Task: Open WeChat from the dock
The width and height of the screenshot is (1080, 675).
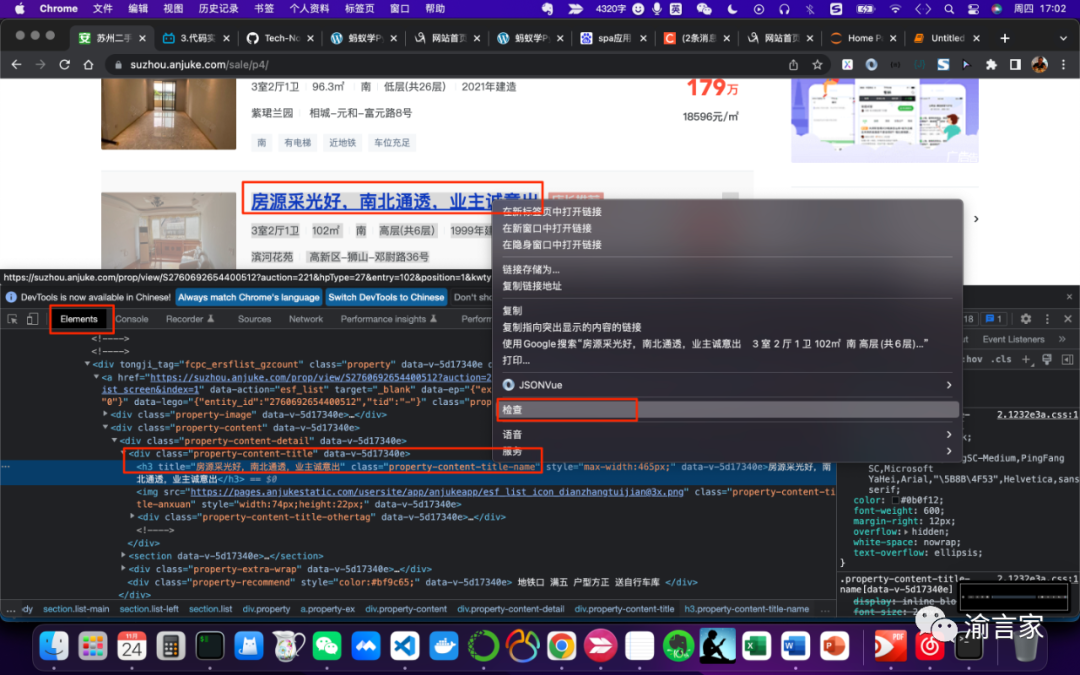Action: (x=327, y=646)
